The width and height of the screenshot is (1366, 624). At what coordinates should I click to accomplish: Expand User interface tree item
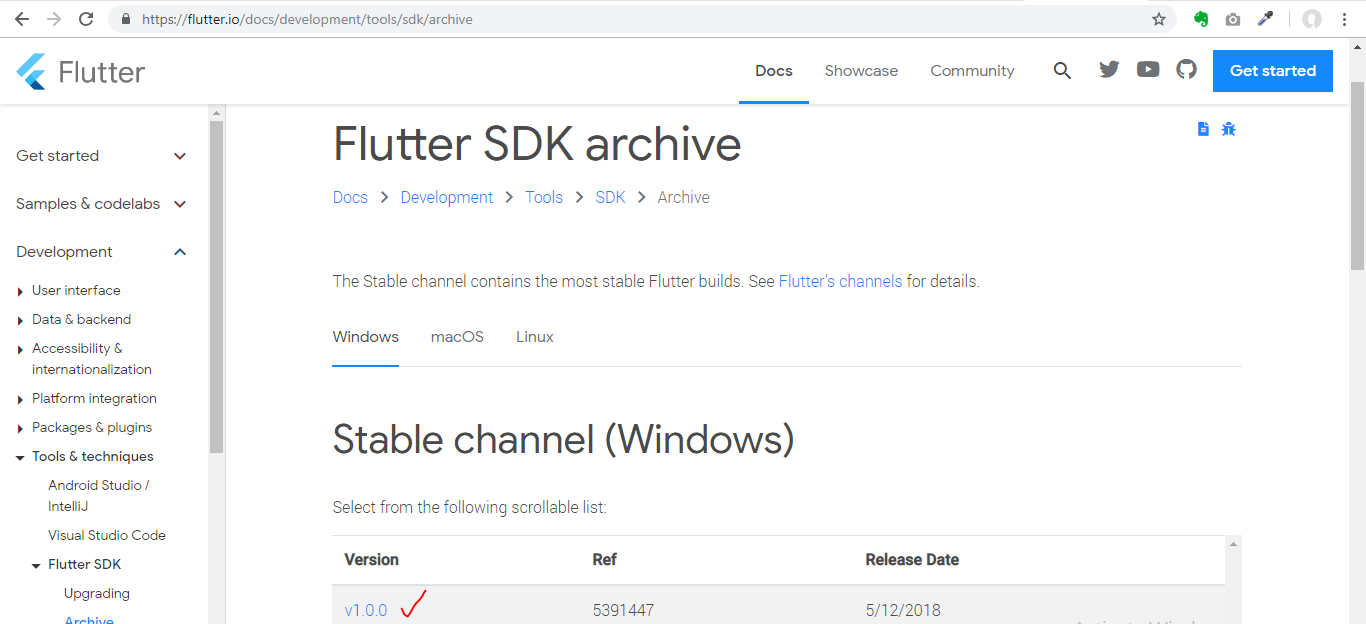21,291
